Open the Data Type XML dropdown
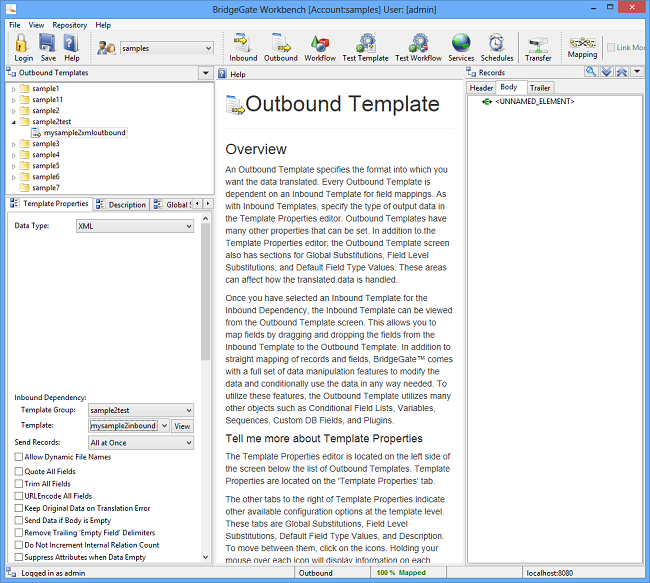Screen dimensions: 650x583 click(135, 226)
